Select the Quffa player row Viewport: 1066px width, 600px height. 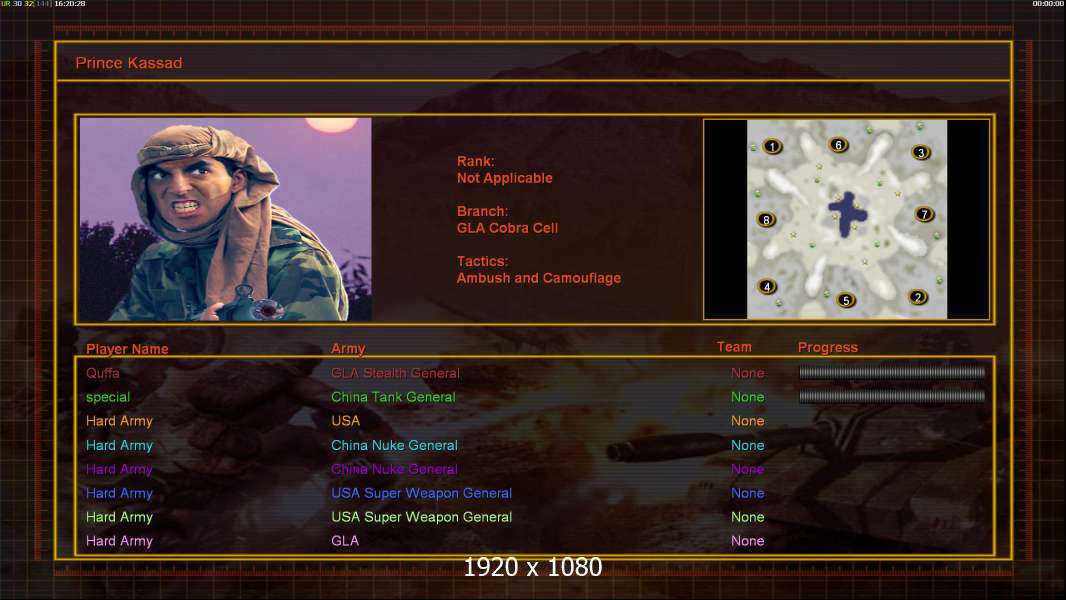point(534,373)
